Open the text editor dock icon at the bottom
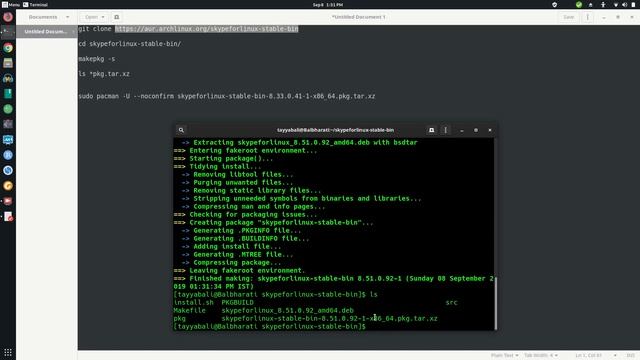The width and height of the screenshot is (640, 360). tap(8, 216)
